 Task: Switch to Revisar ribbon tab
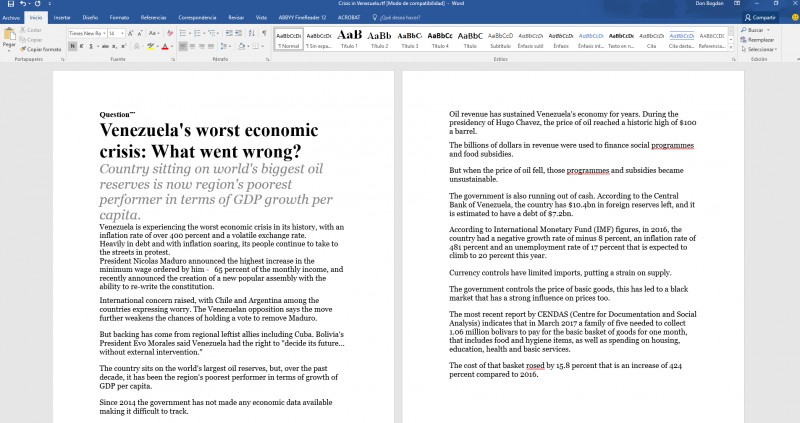(x=236, y=17)
